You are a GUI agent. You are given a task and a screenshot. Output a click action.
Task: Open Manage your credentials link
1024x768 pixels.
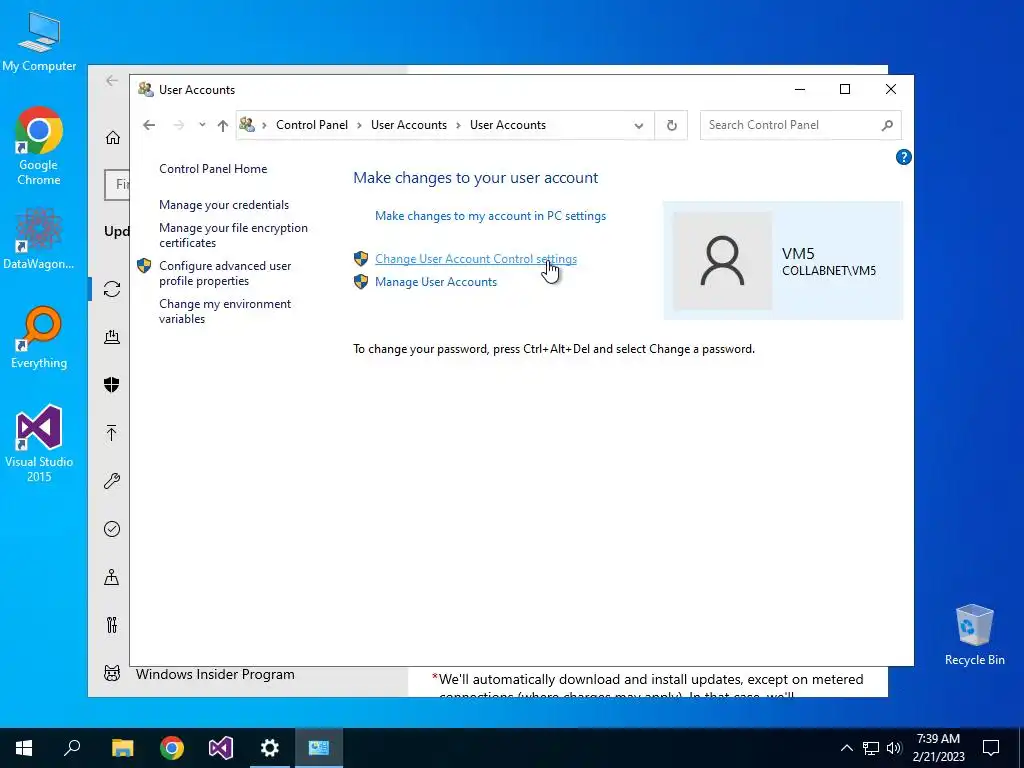[x=223, y=205]
